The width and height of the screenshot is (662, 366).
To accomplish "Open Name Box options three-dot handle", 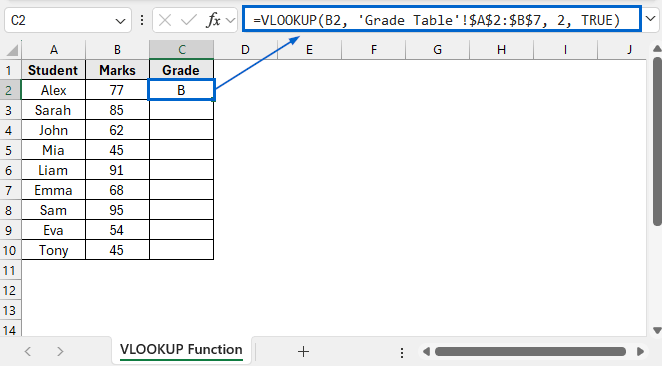I will coord(142,20).
